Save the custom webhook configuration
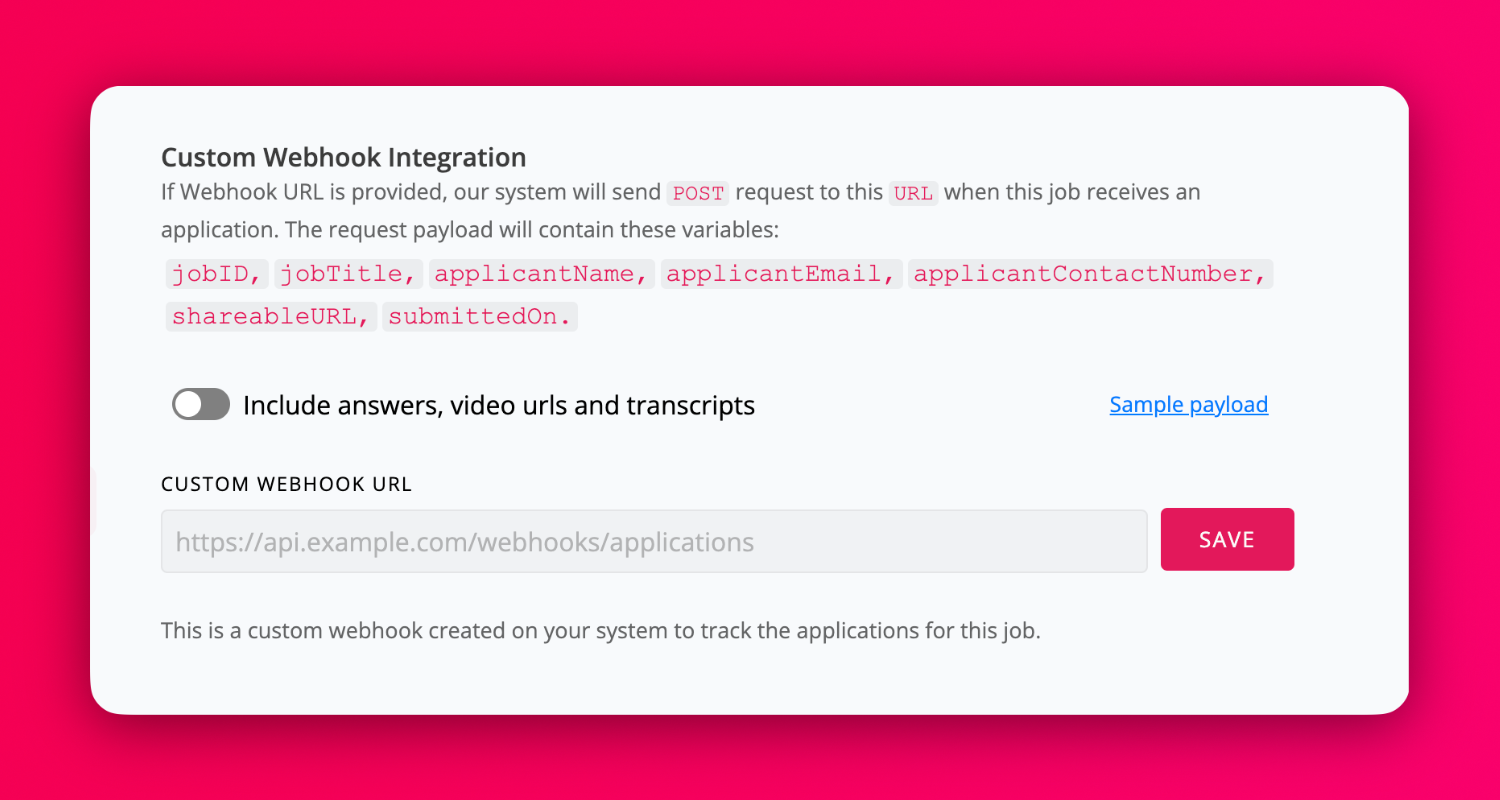The width and height of the screenshot is (1500, 800). click(x=1227, y=539)
